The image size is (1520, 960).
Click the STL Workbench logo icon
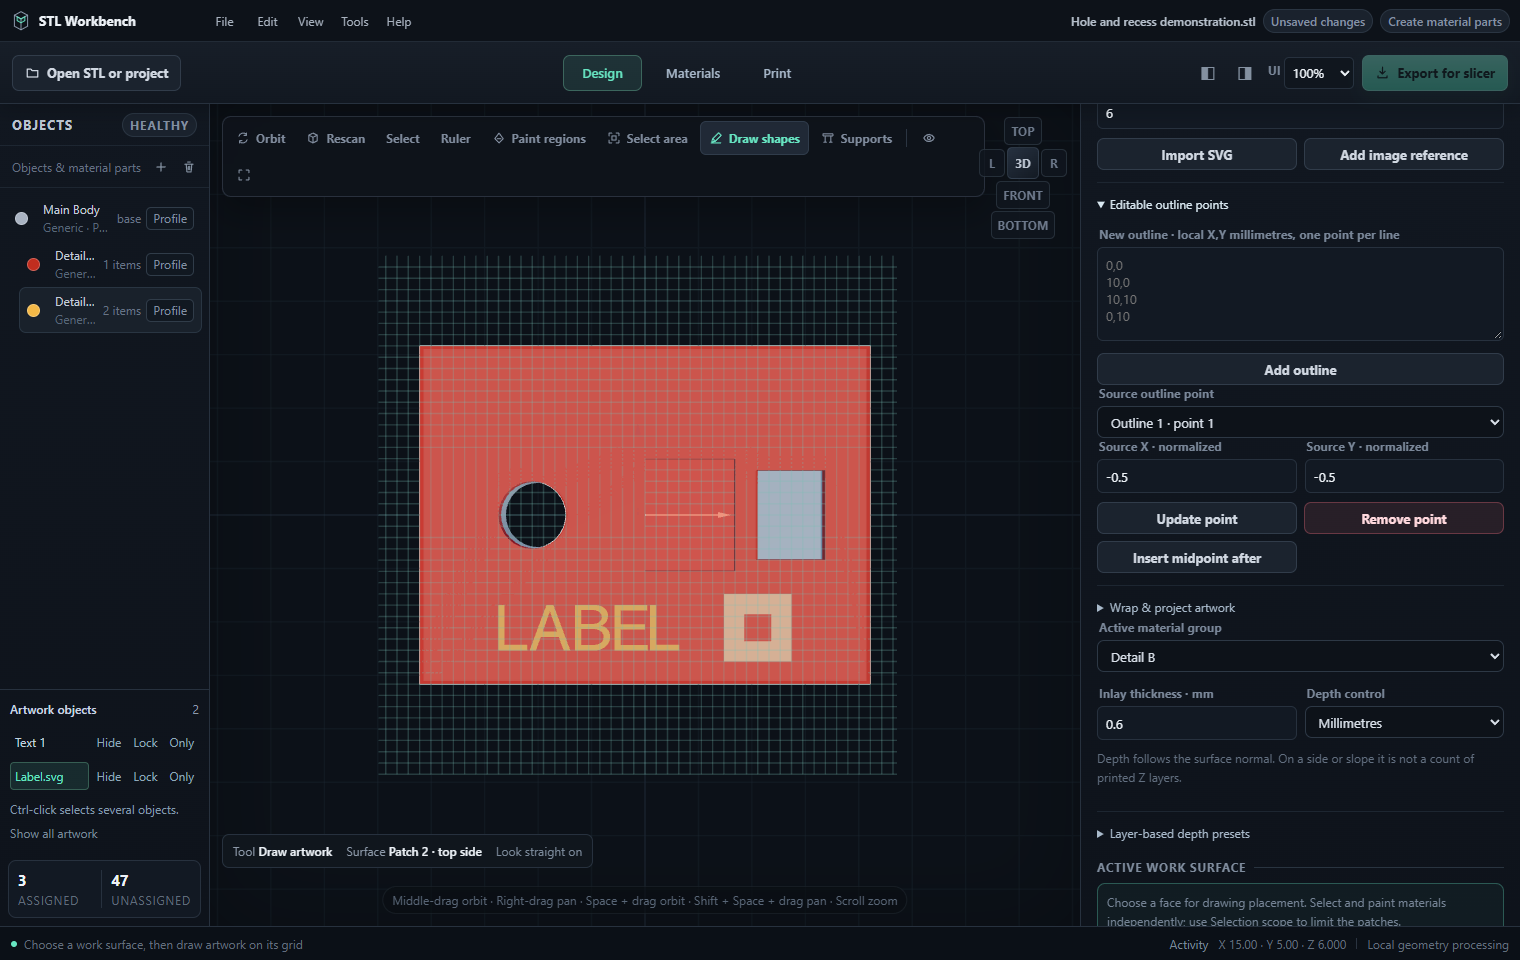[20, 21]
